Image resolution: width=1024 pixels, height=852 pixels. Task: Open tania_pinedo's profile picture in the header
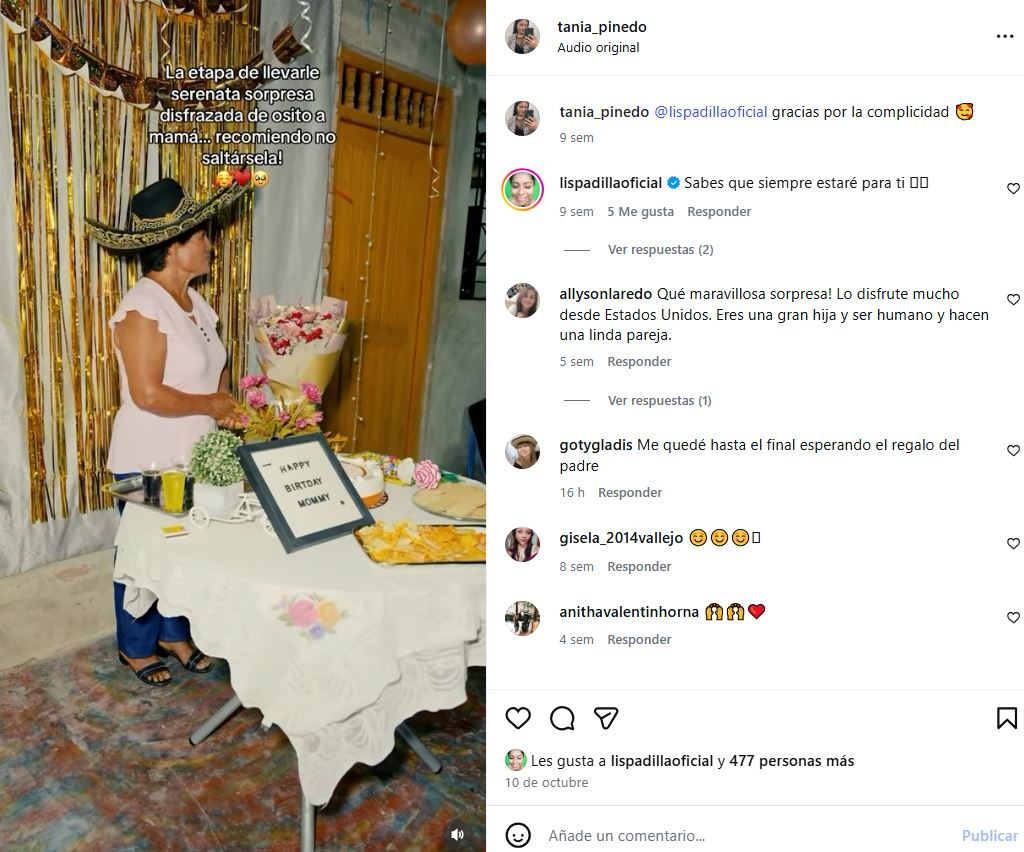point(523,37)
